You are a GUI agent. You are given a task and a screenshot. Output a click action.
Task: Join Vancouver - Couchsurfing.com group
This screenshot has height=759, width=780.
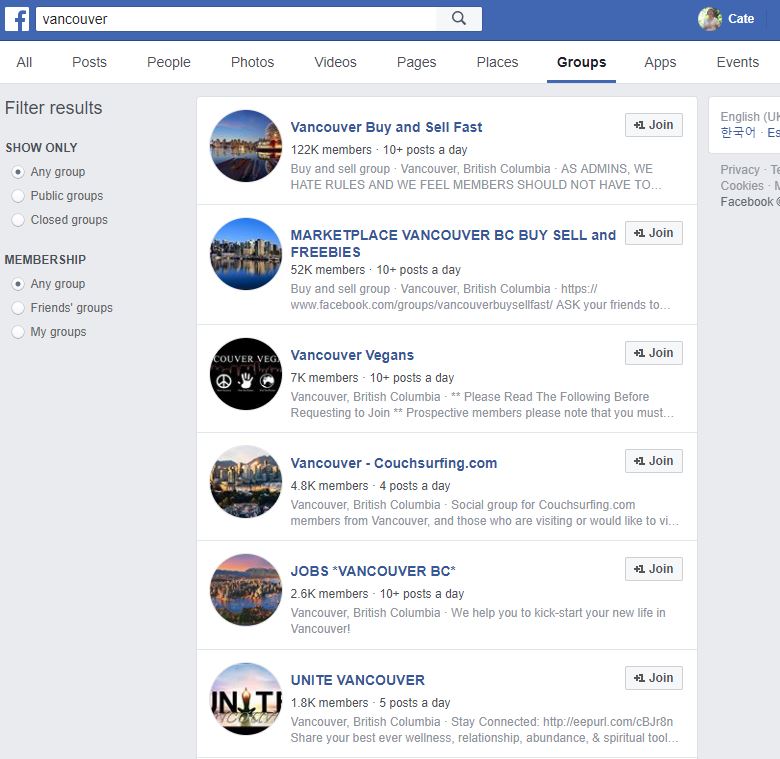pos(654,461)
